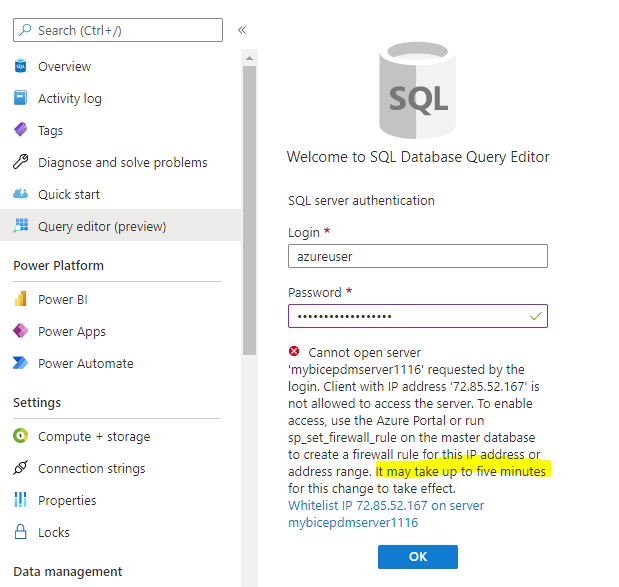
Task: Click the Compute + storage icon
Action: [20, 437]
